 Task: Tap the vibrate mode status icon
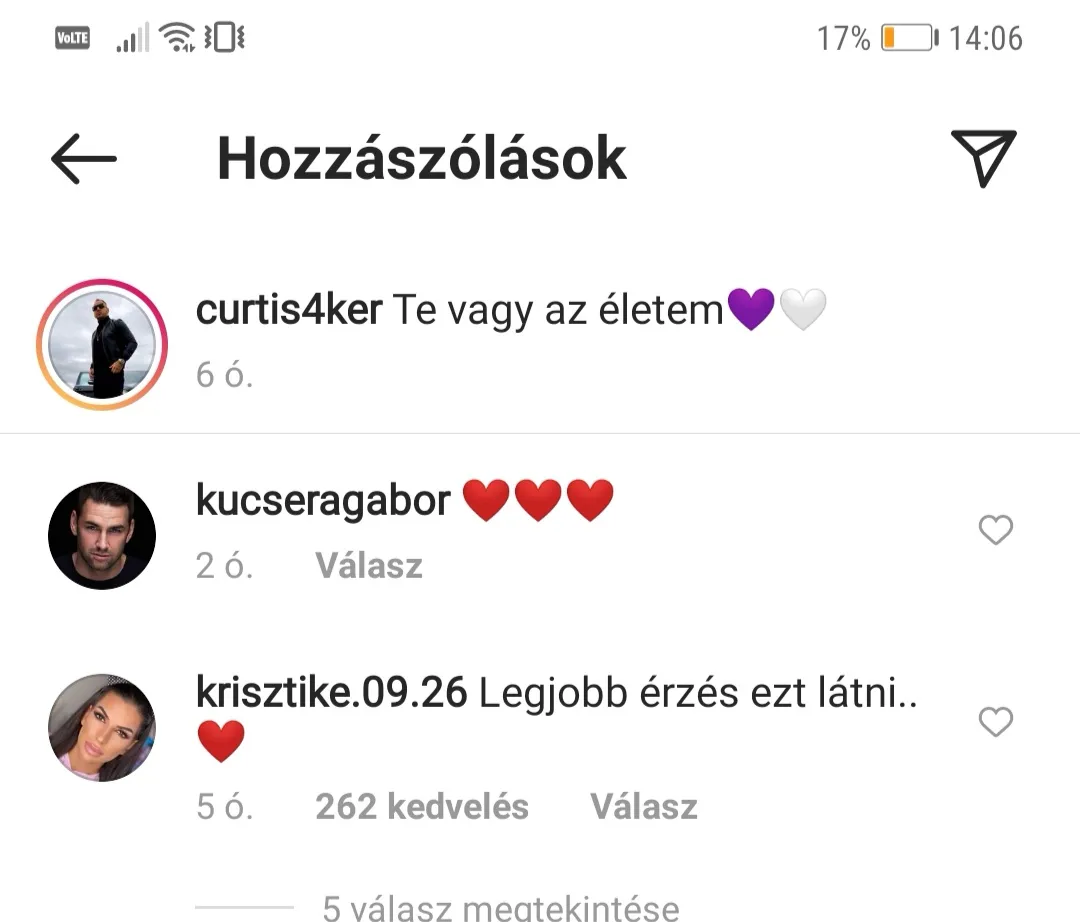225,37
